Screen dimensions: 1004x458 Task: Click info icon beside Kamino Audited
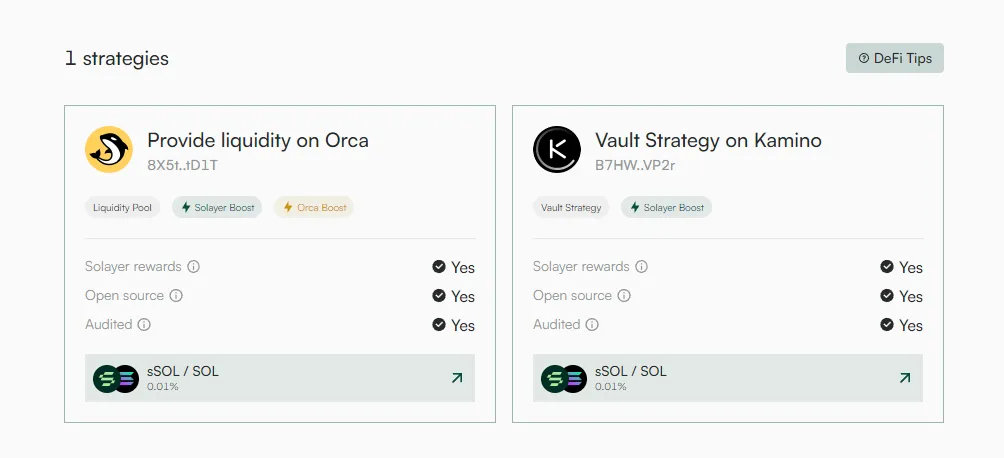click(x=592, y=325)
